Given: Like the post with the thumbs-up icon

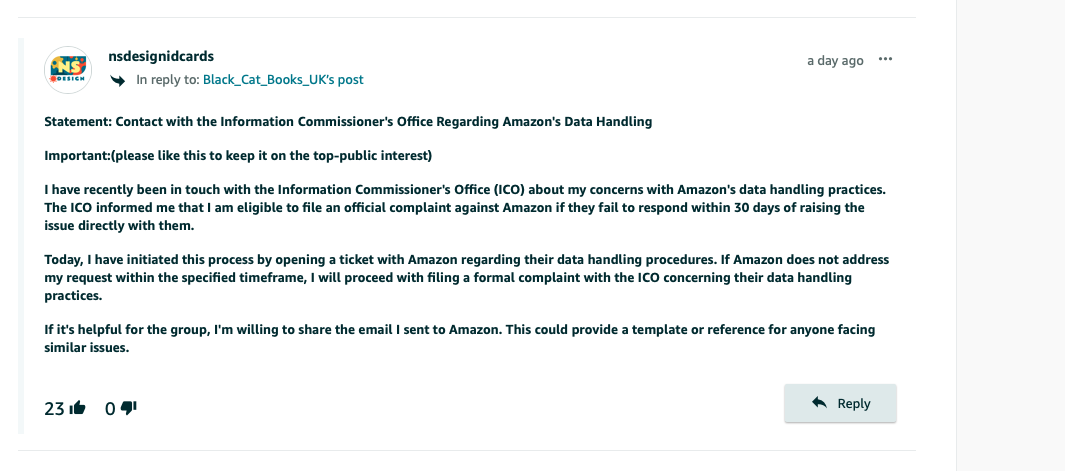Looking at the screenshot, I should coord(77,408).
